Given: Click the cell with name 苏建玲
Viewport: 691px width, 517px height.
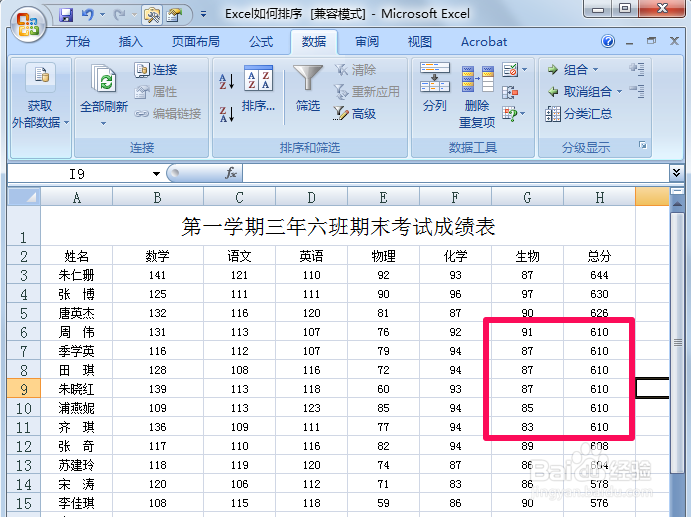Looking at the screenshot, I should [77, 465].
